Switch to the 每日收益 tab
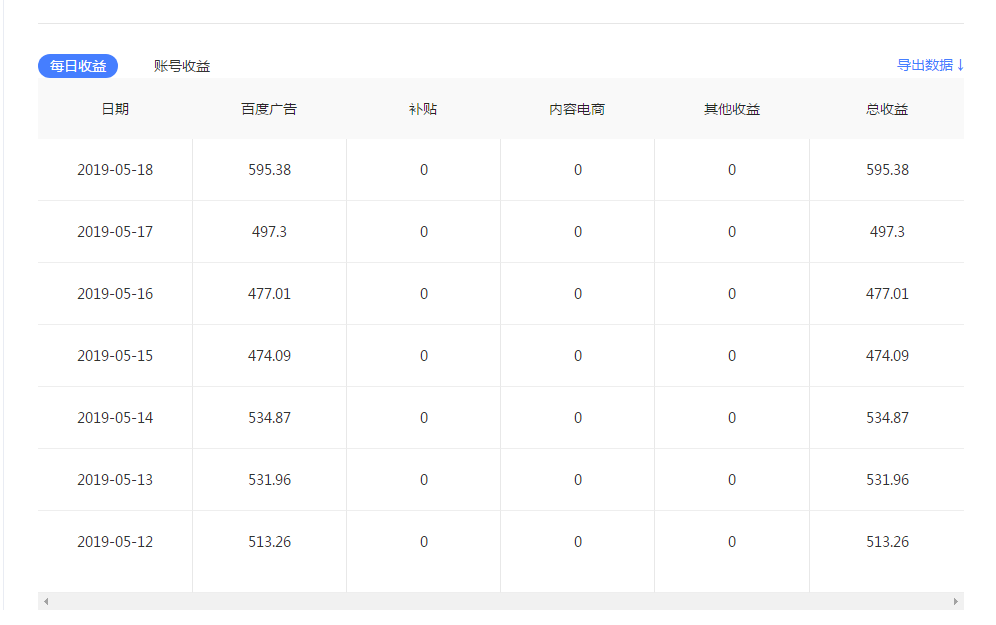This screenshot has width=996, height=625. [78, 66]
